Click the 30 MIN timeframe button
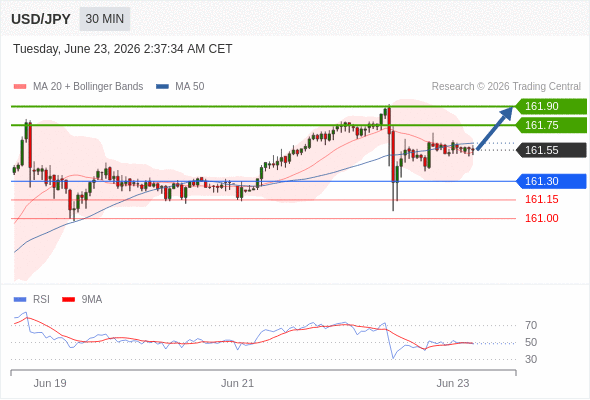 tap(105, 19)
